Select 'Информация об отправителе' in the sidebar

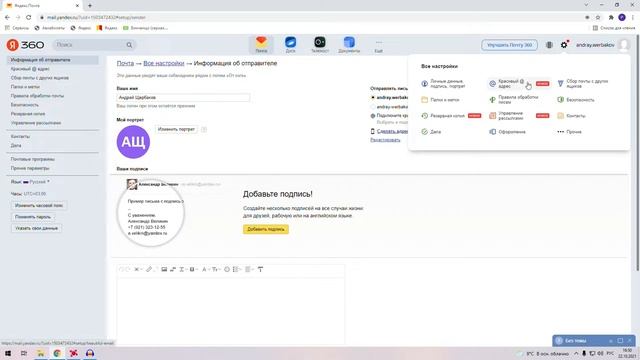(52, 60)
